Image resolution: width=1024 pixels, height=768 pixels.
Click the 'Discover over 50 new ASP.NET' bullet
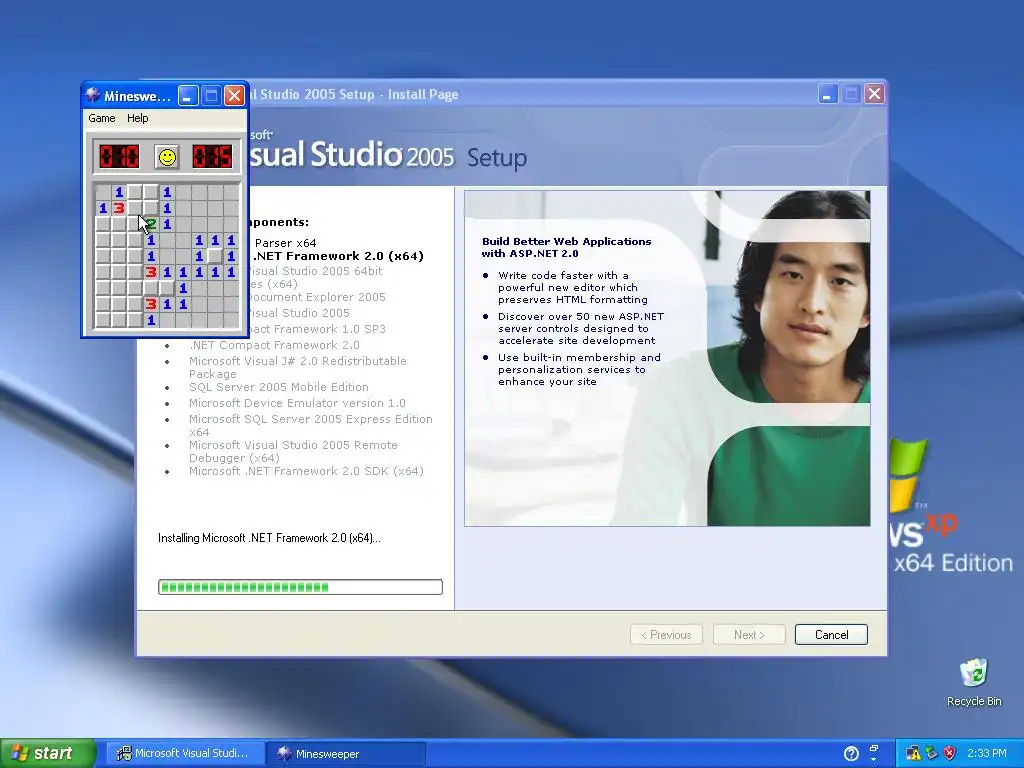click(581, 328)
